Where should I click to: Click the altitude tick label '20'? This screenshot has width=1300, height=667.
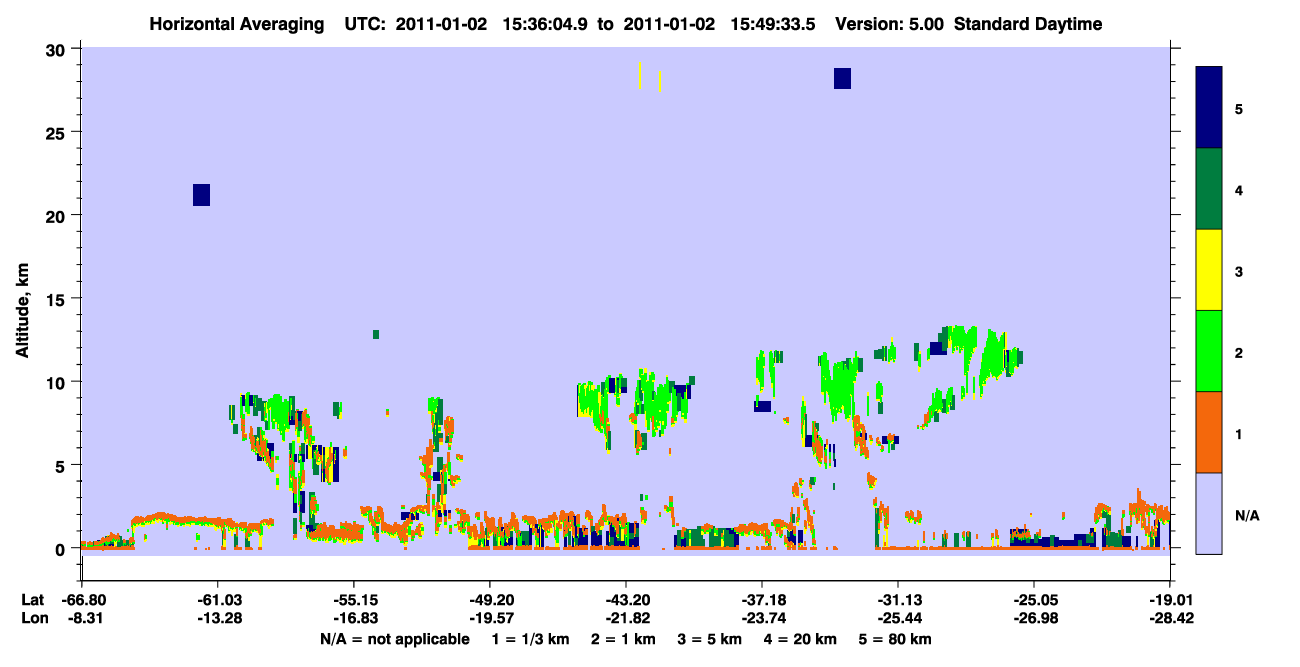[57, 215]
